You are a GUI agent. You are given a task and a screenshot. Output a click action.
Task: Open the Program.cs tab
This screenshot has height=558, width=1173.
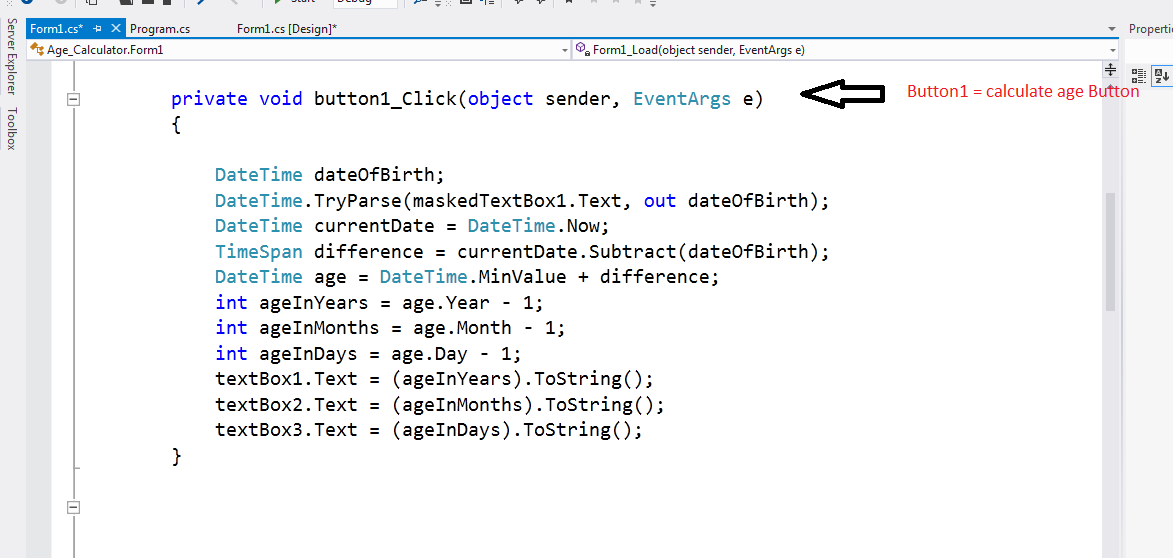[x=159, y=28]
